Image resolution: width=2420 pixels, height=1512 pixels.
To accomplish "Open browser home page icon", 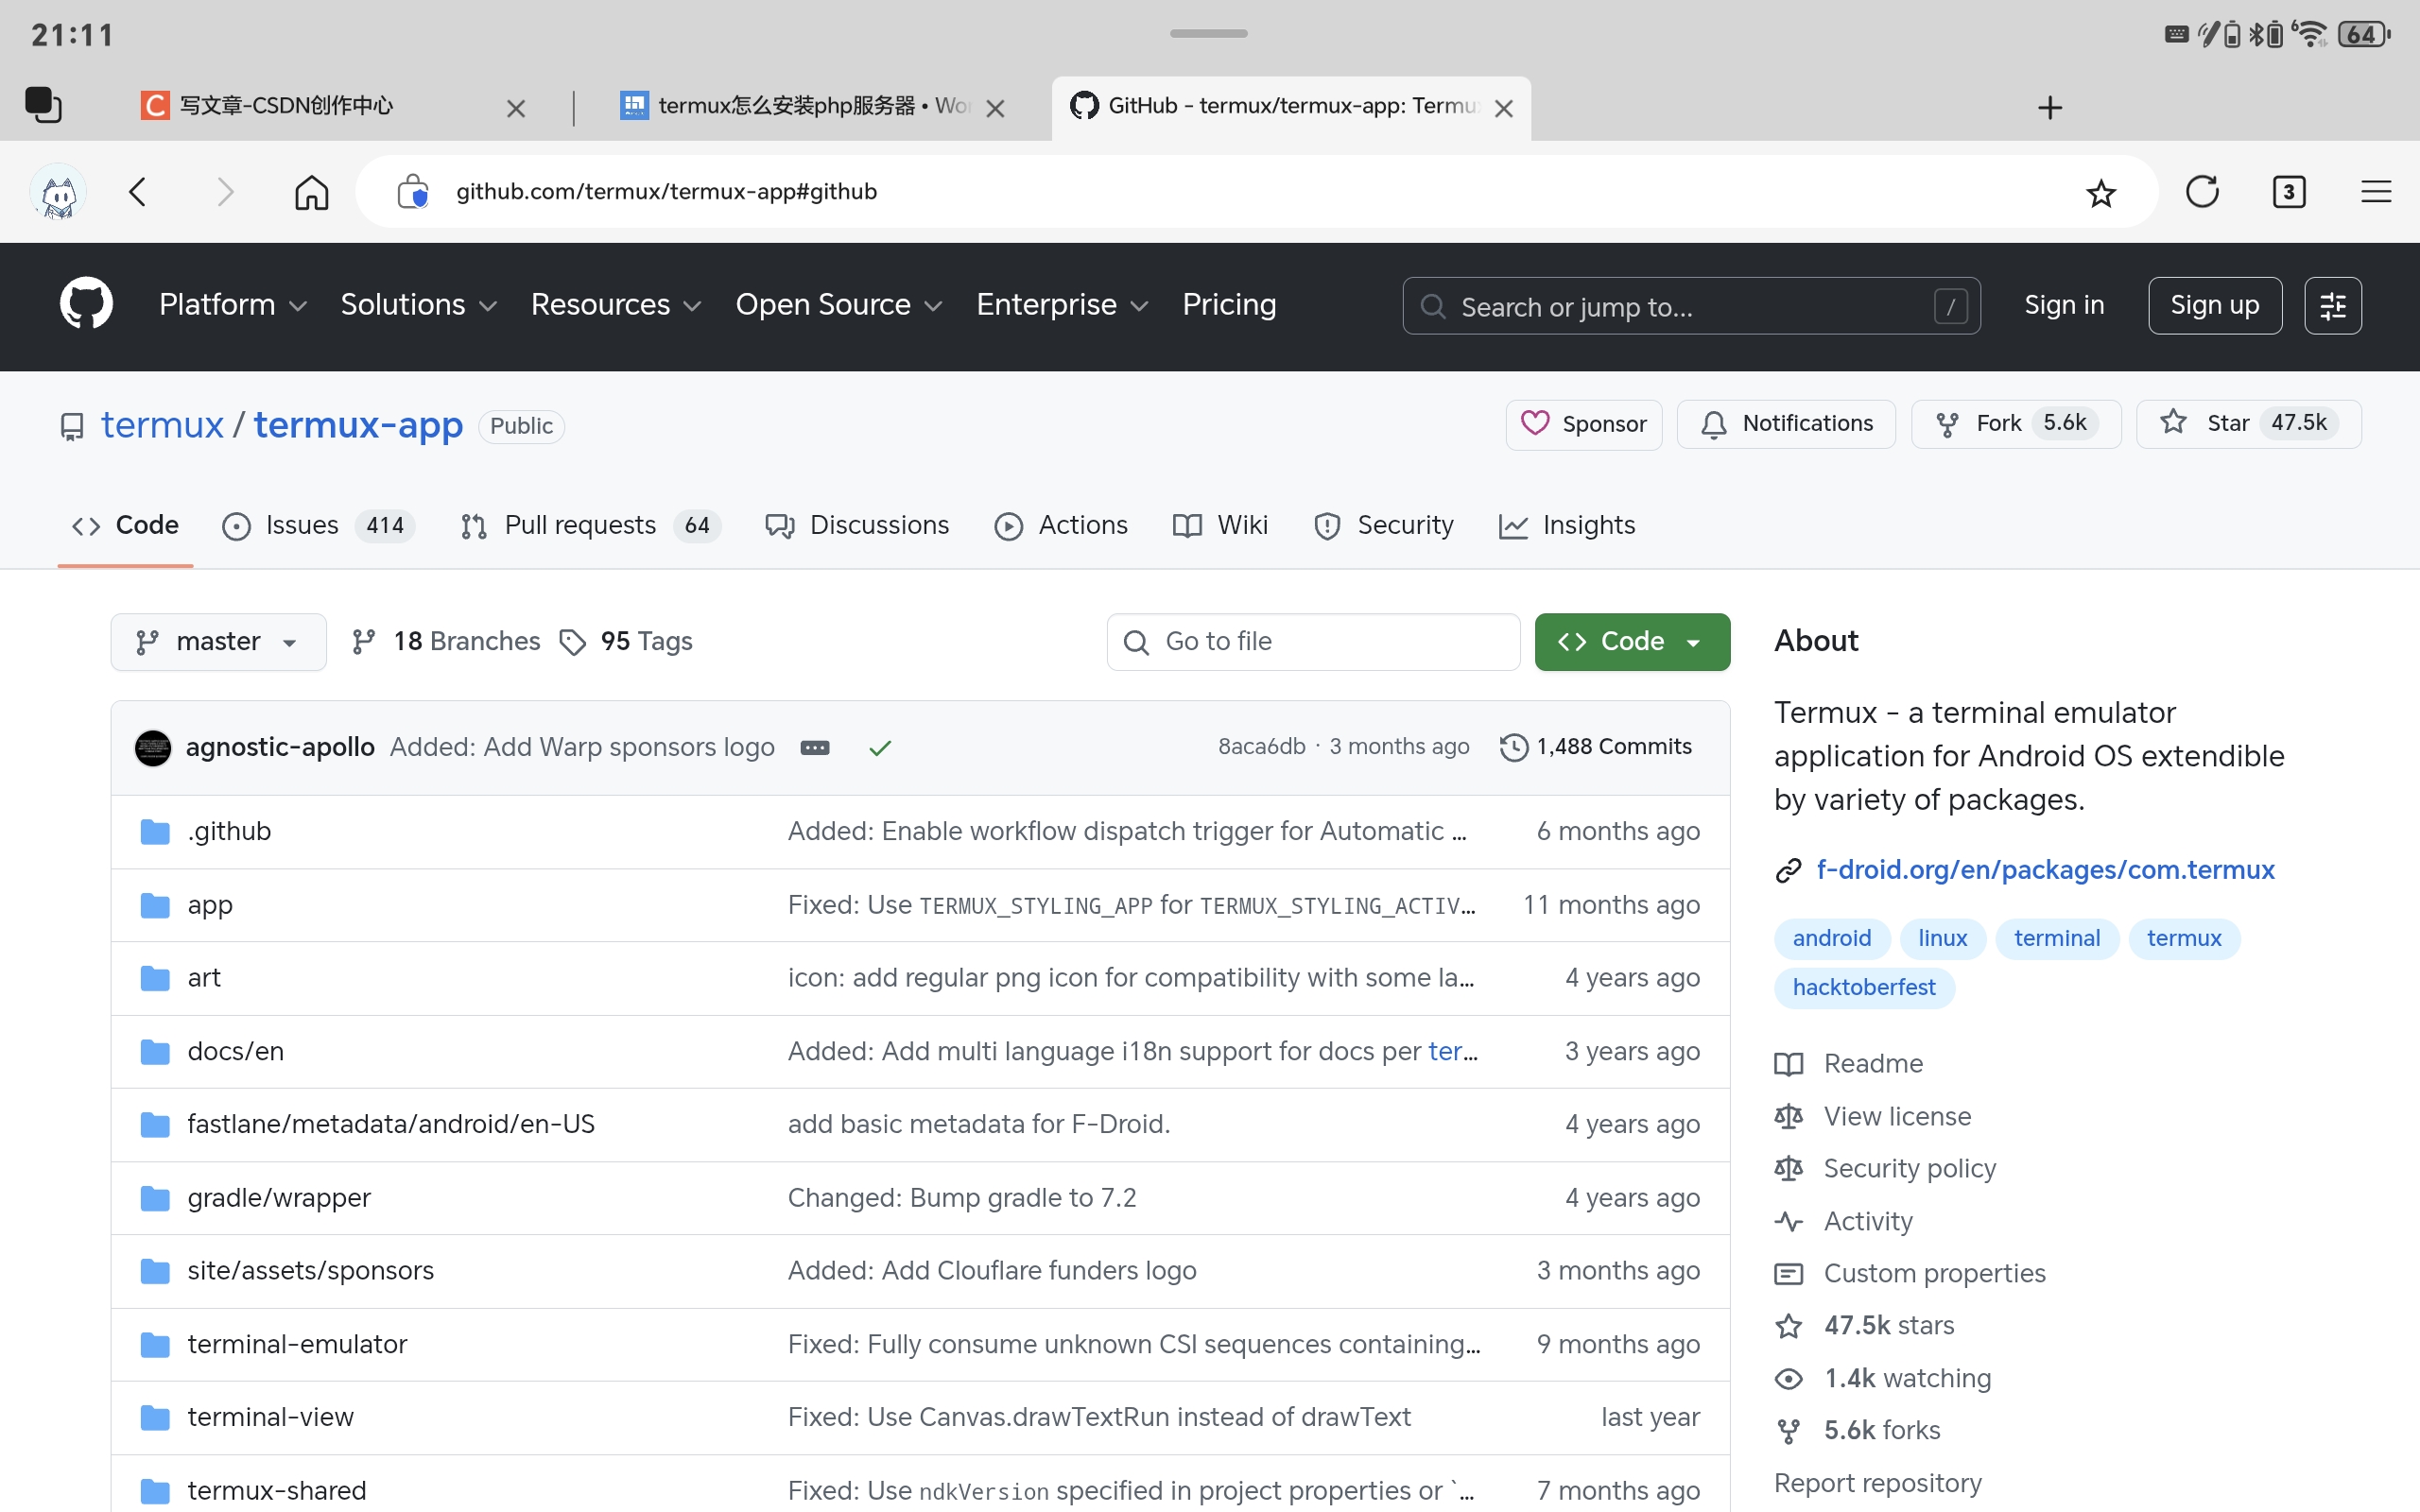I will tap(311, 192).
